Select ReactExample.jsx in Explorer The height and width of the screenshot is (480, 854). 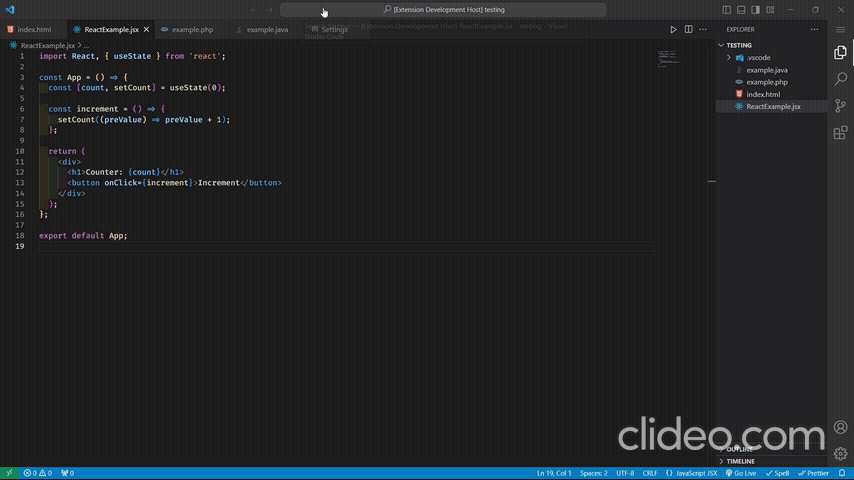coord(771,106)
